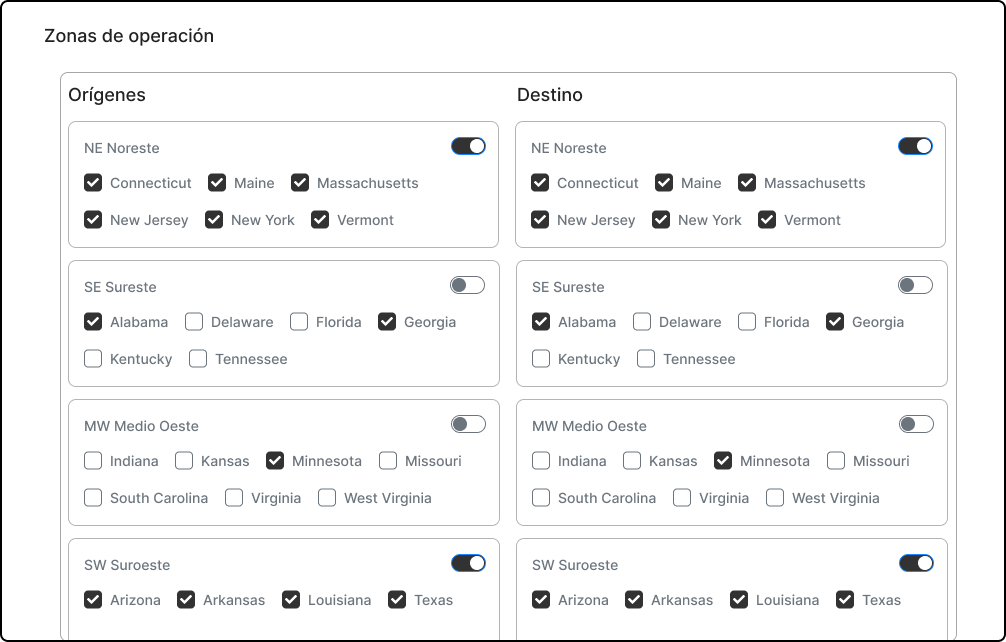Disable the NE Noreste toggle in Orígenes
The height and width of the screenshot is (642, 1006).
(x=468, y=146)
